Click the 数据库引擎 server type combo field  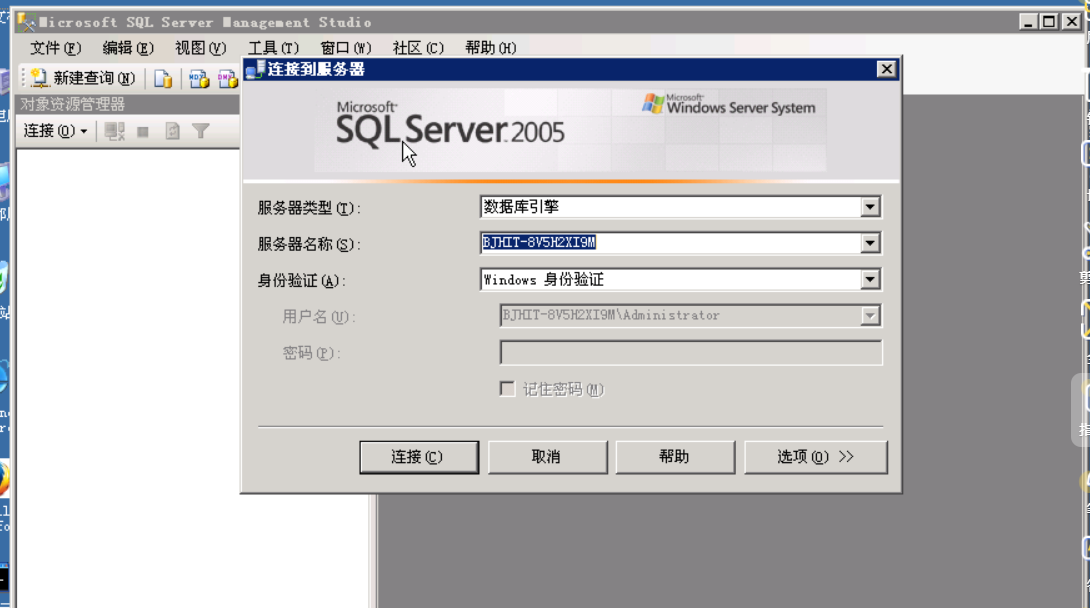[680, 207]
